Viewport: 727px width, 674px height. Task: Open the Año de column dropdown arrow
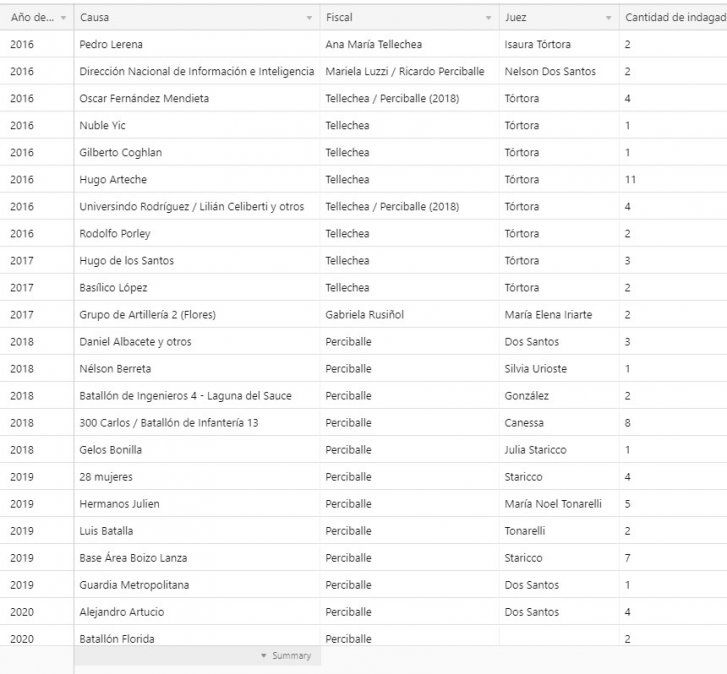[64, 18]
